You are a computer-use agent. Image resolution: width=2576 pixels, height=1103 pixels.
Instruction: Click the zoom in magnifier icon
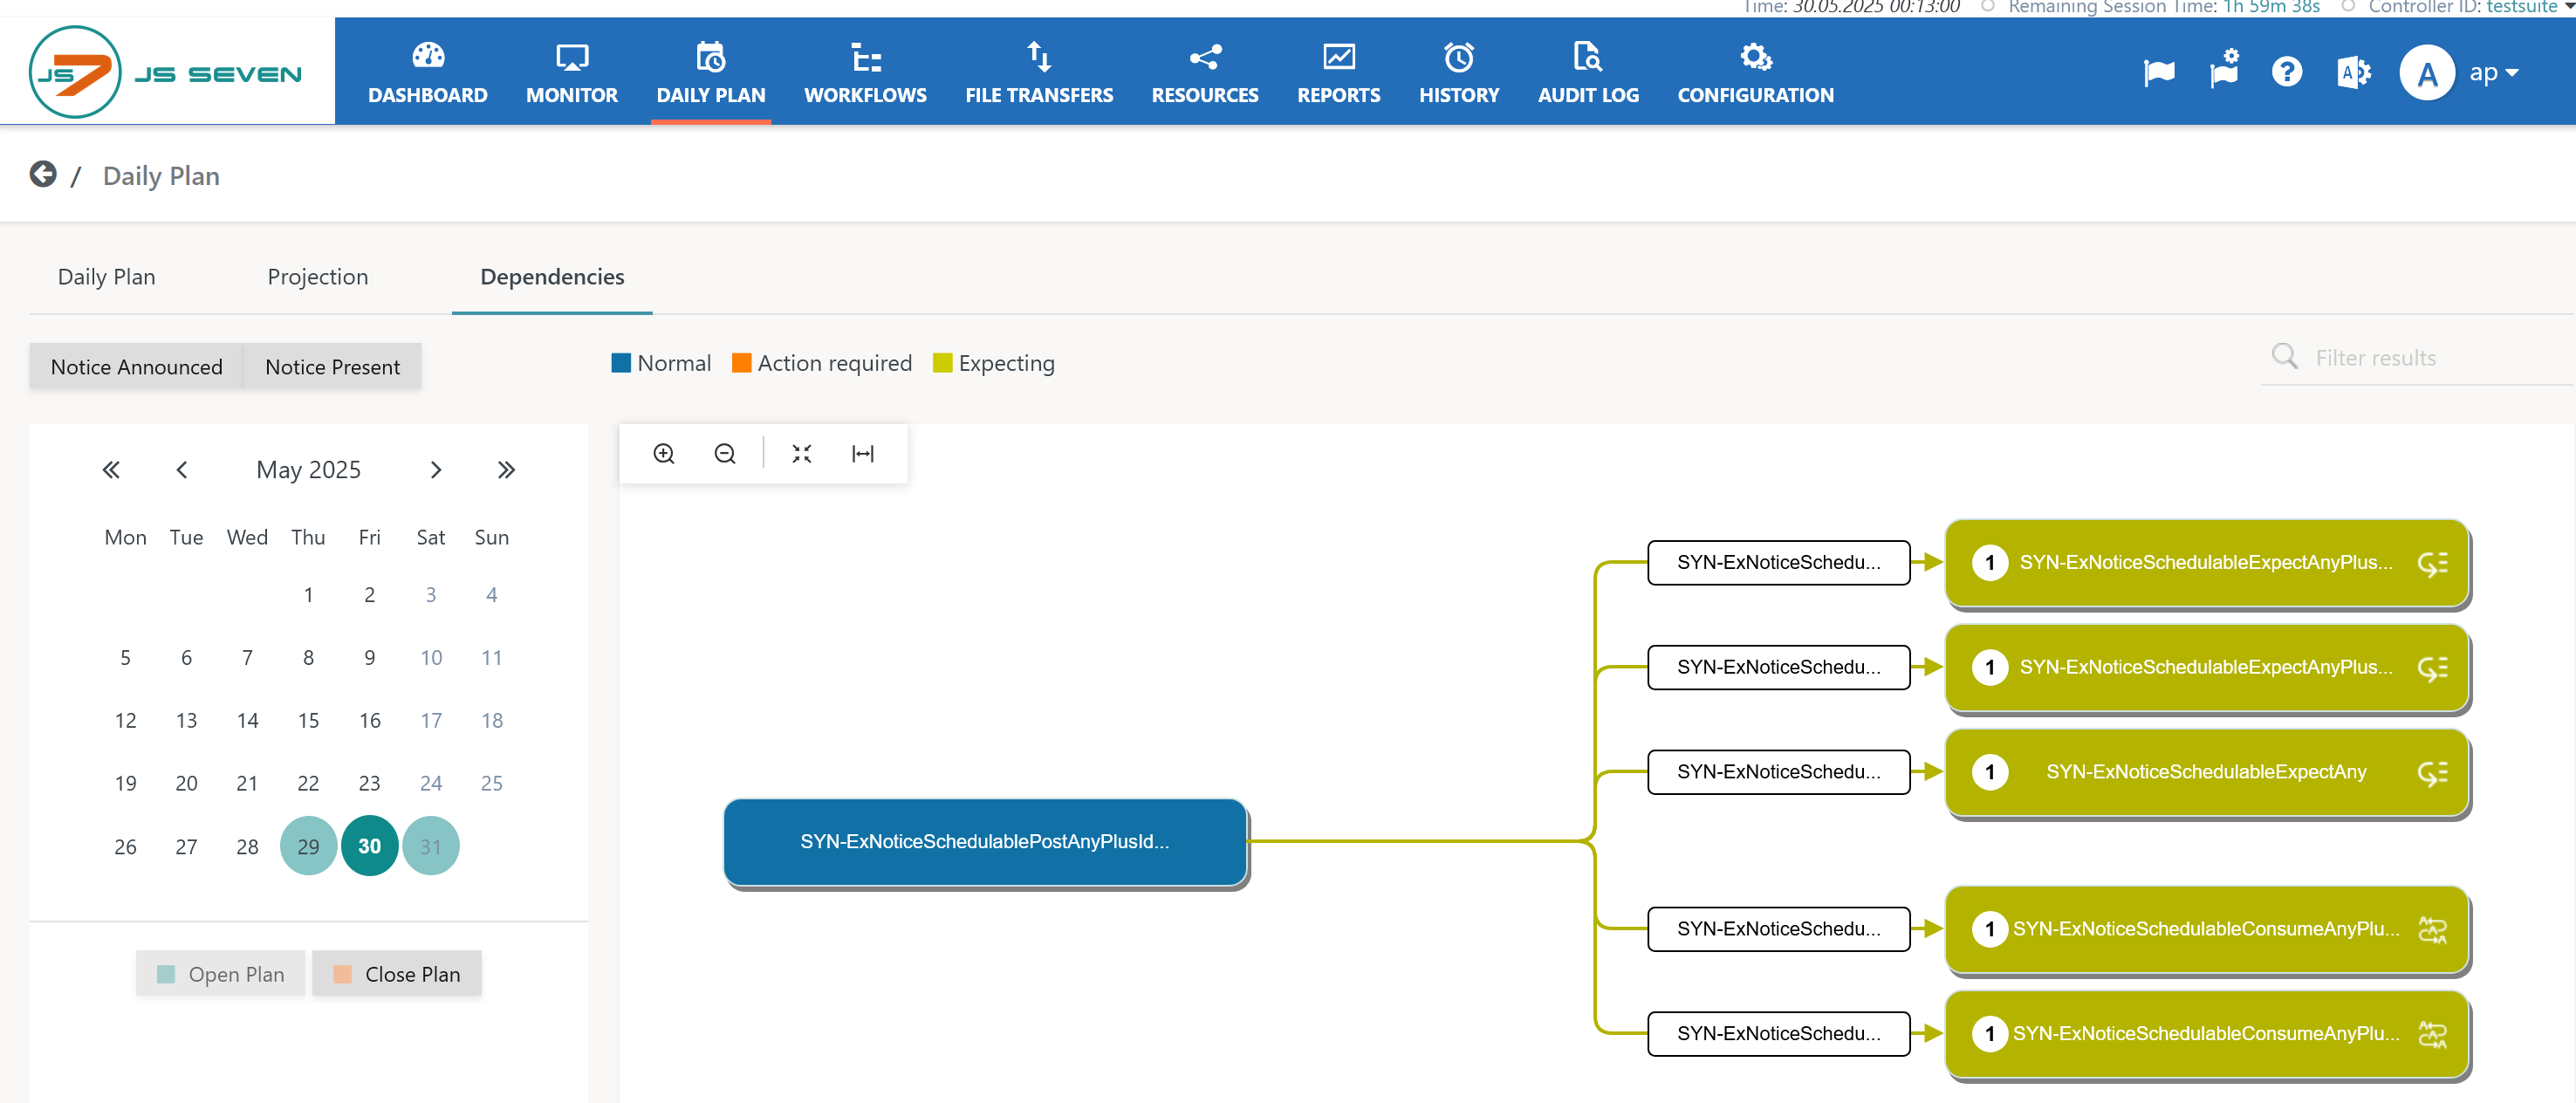click(663, 454)
